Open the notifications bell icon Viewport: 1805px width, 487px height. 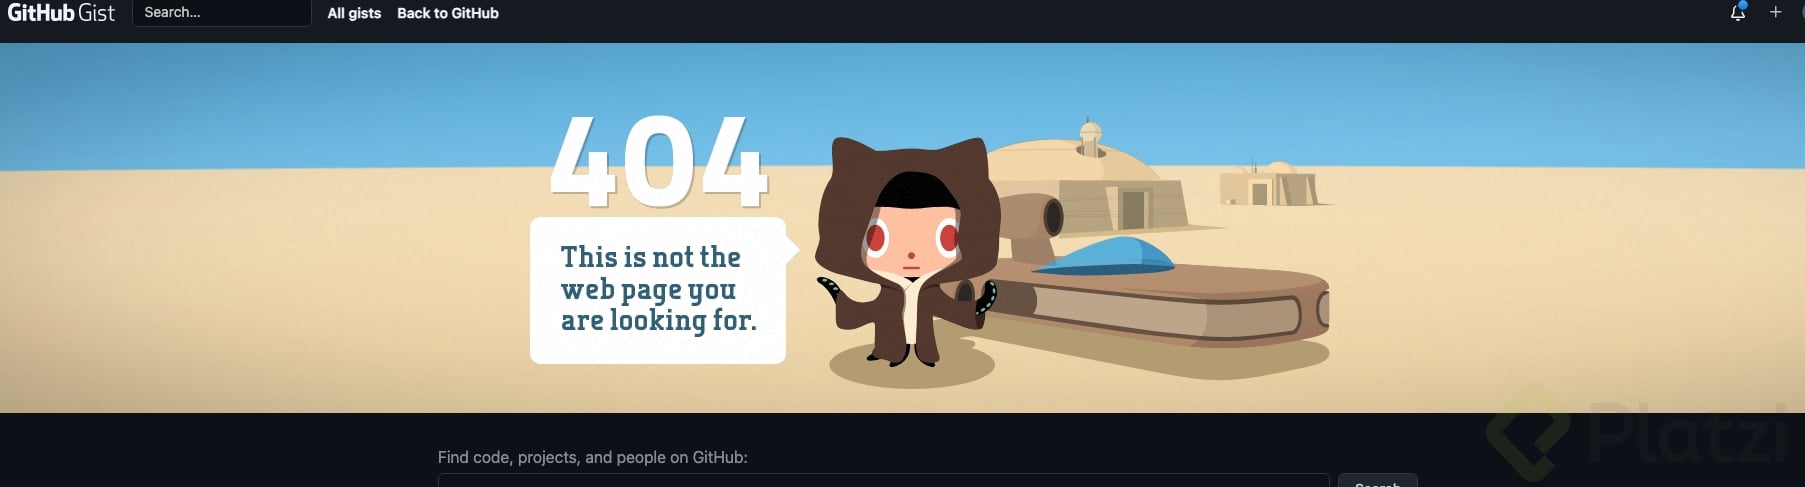pyautogui.click(x=1738, y=13)
